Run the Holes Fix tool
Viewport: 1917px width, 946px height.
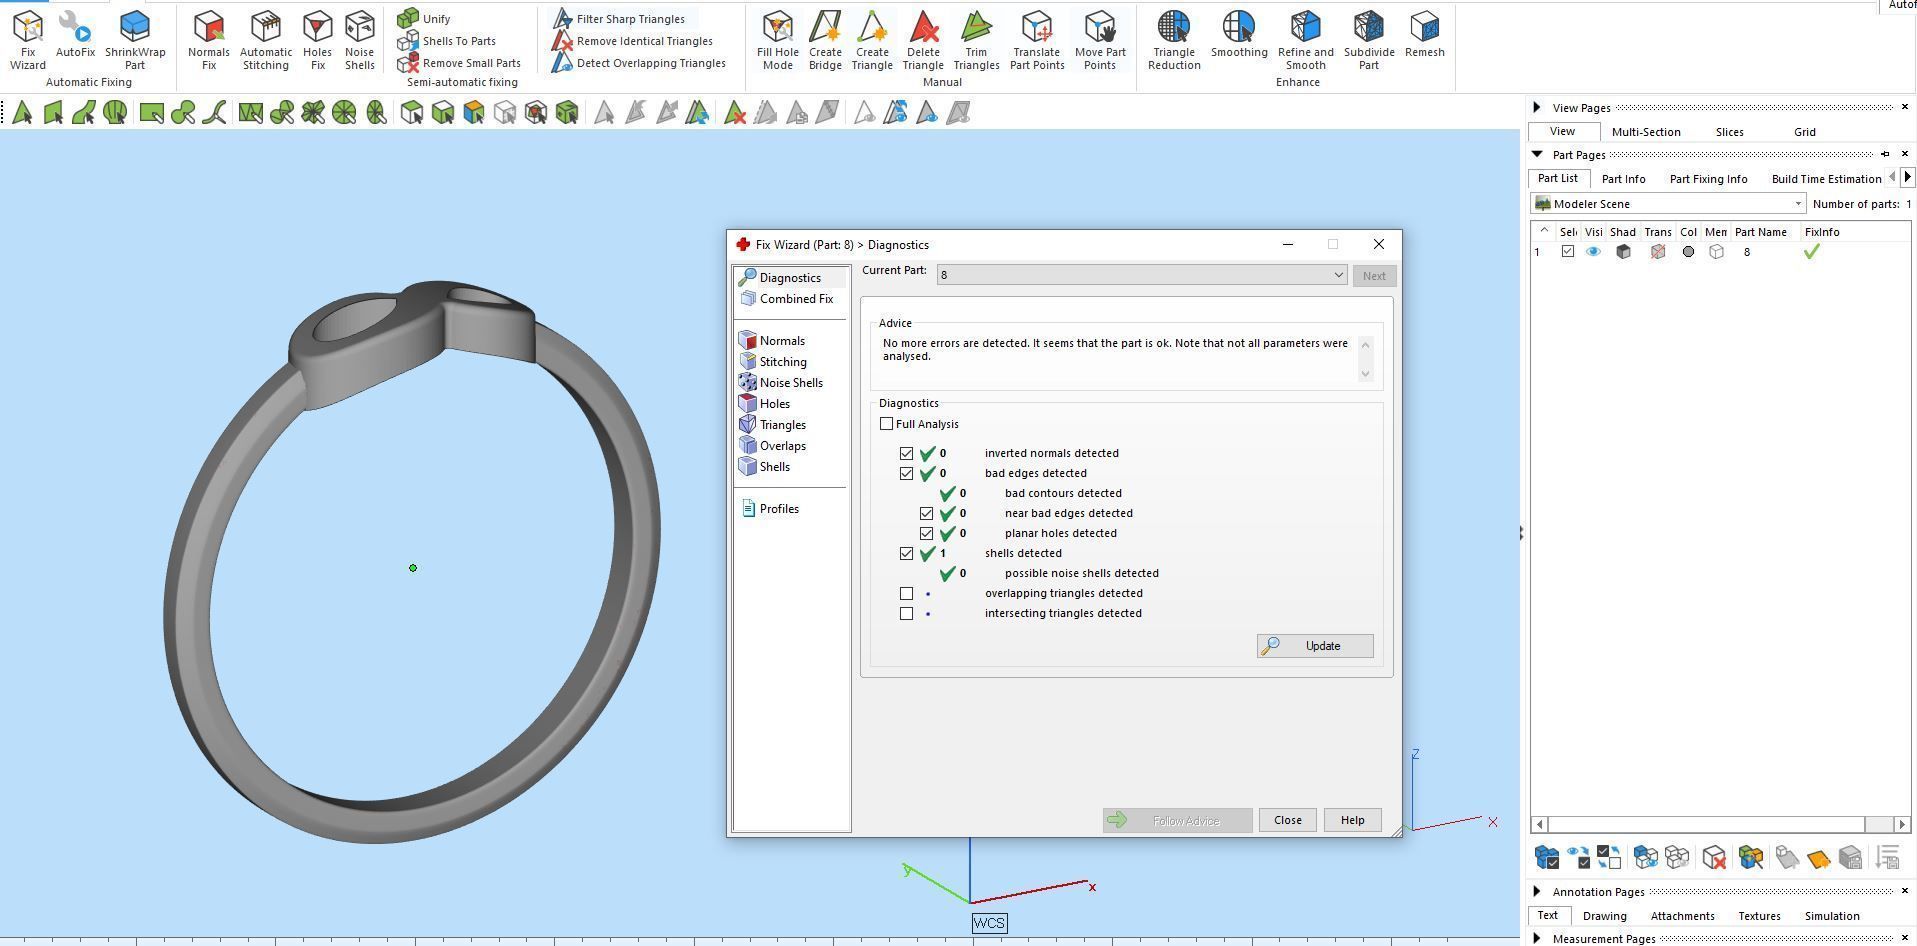point(317,40)
